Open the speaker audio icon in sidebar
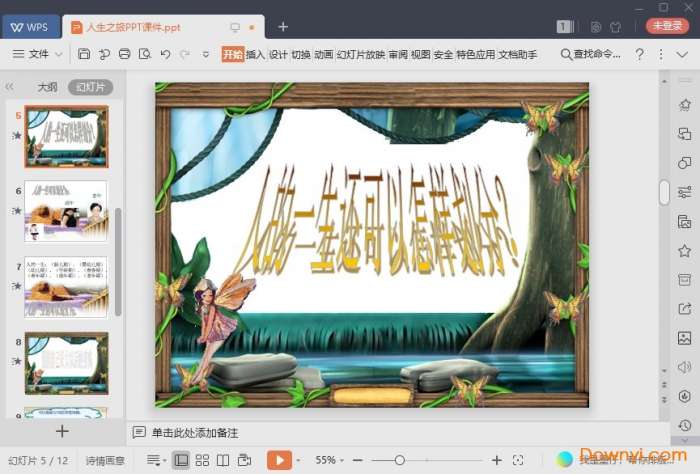Viewport: 700px width, 474px height. 684,367
